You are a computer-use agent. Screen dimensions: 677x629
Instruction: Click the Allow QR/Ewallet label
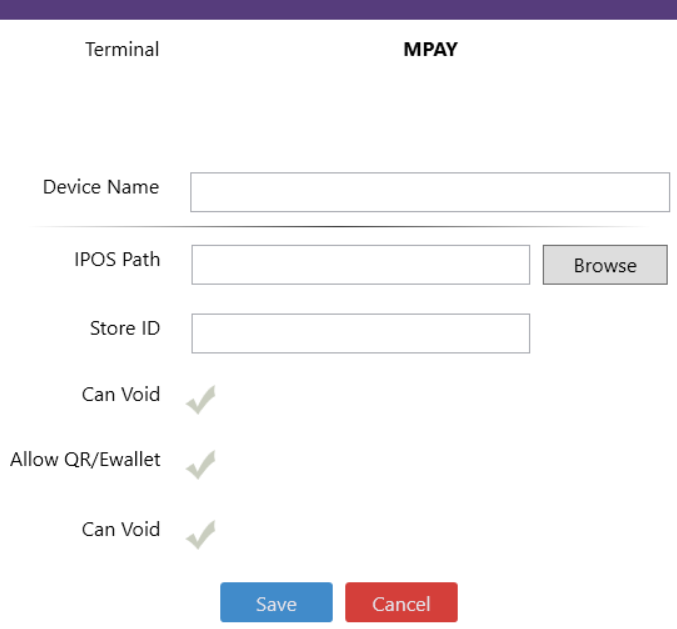coord(85,460)
